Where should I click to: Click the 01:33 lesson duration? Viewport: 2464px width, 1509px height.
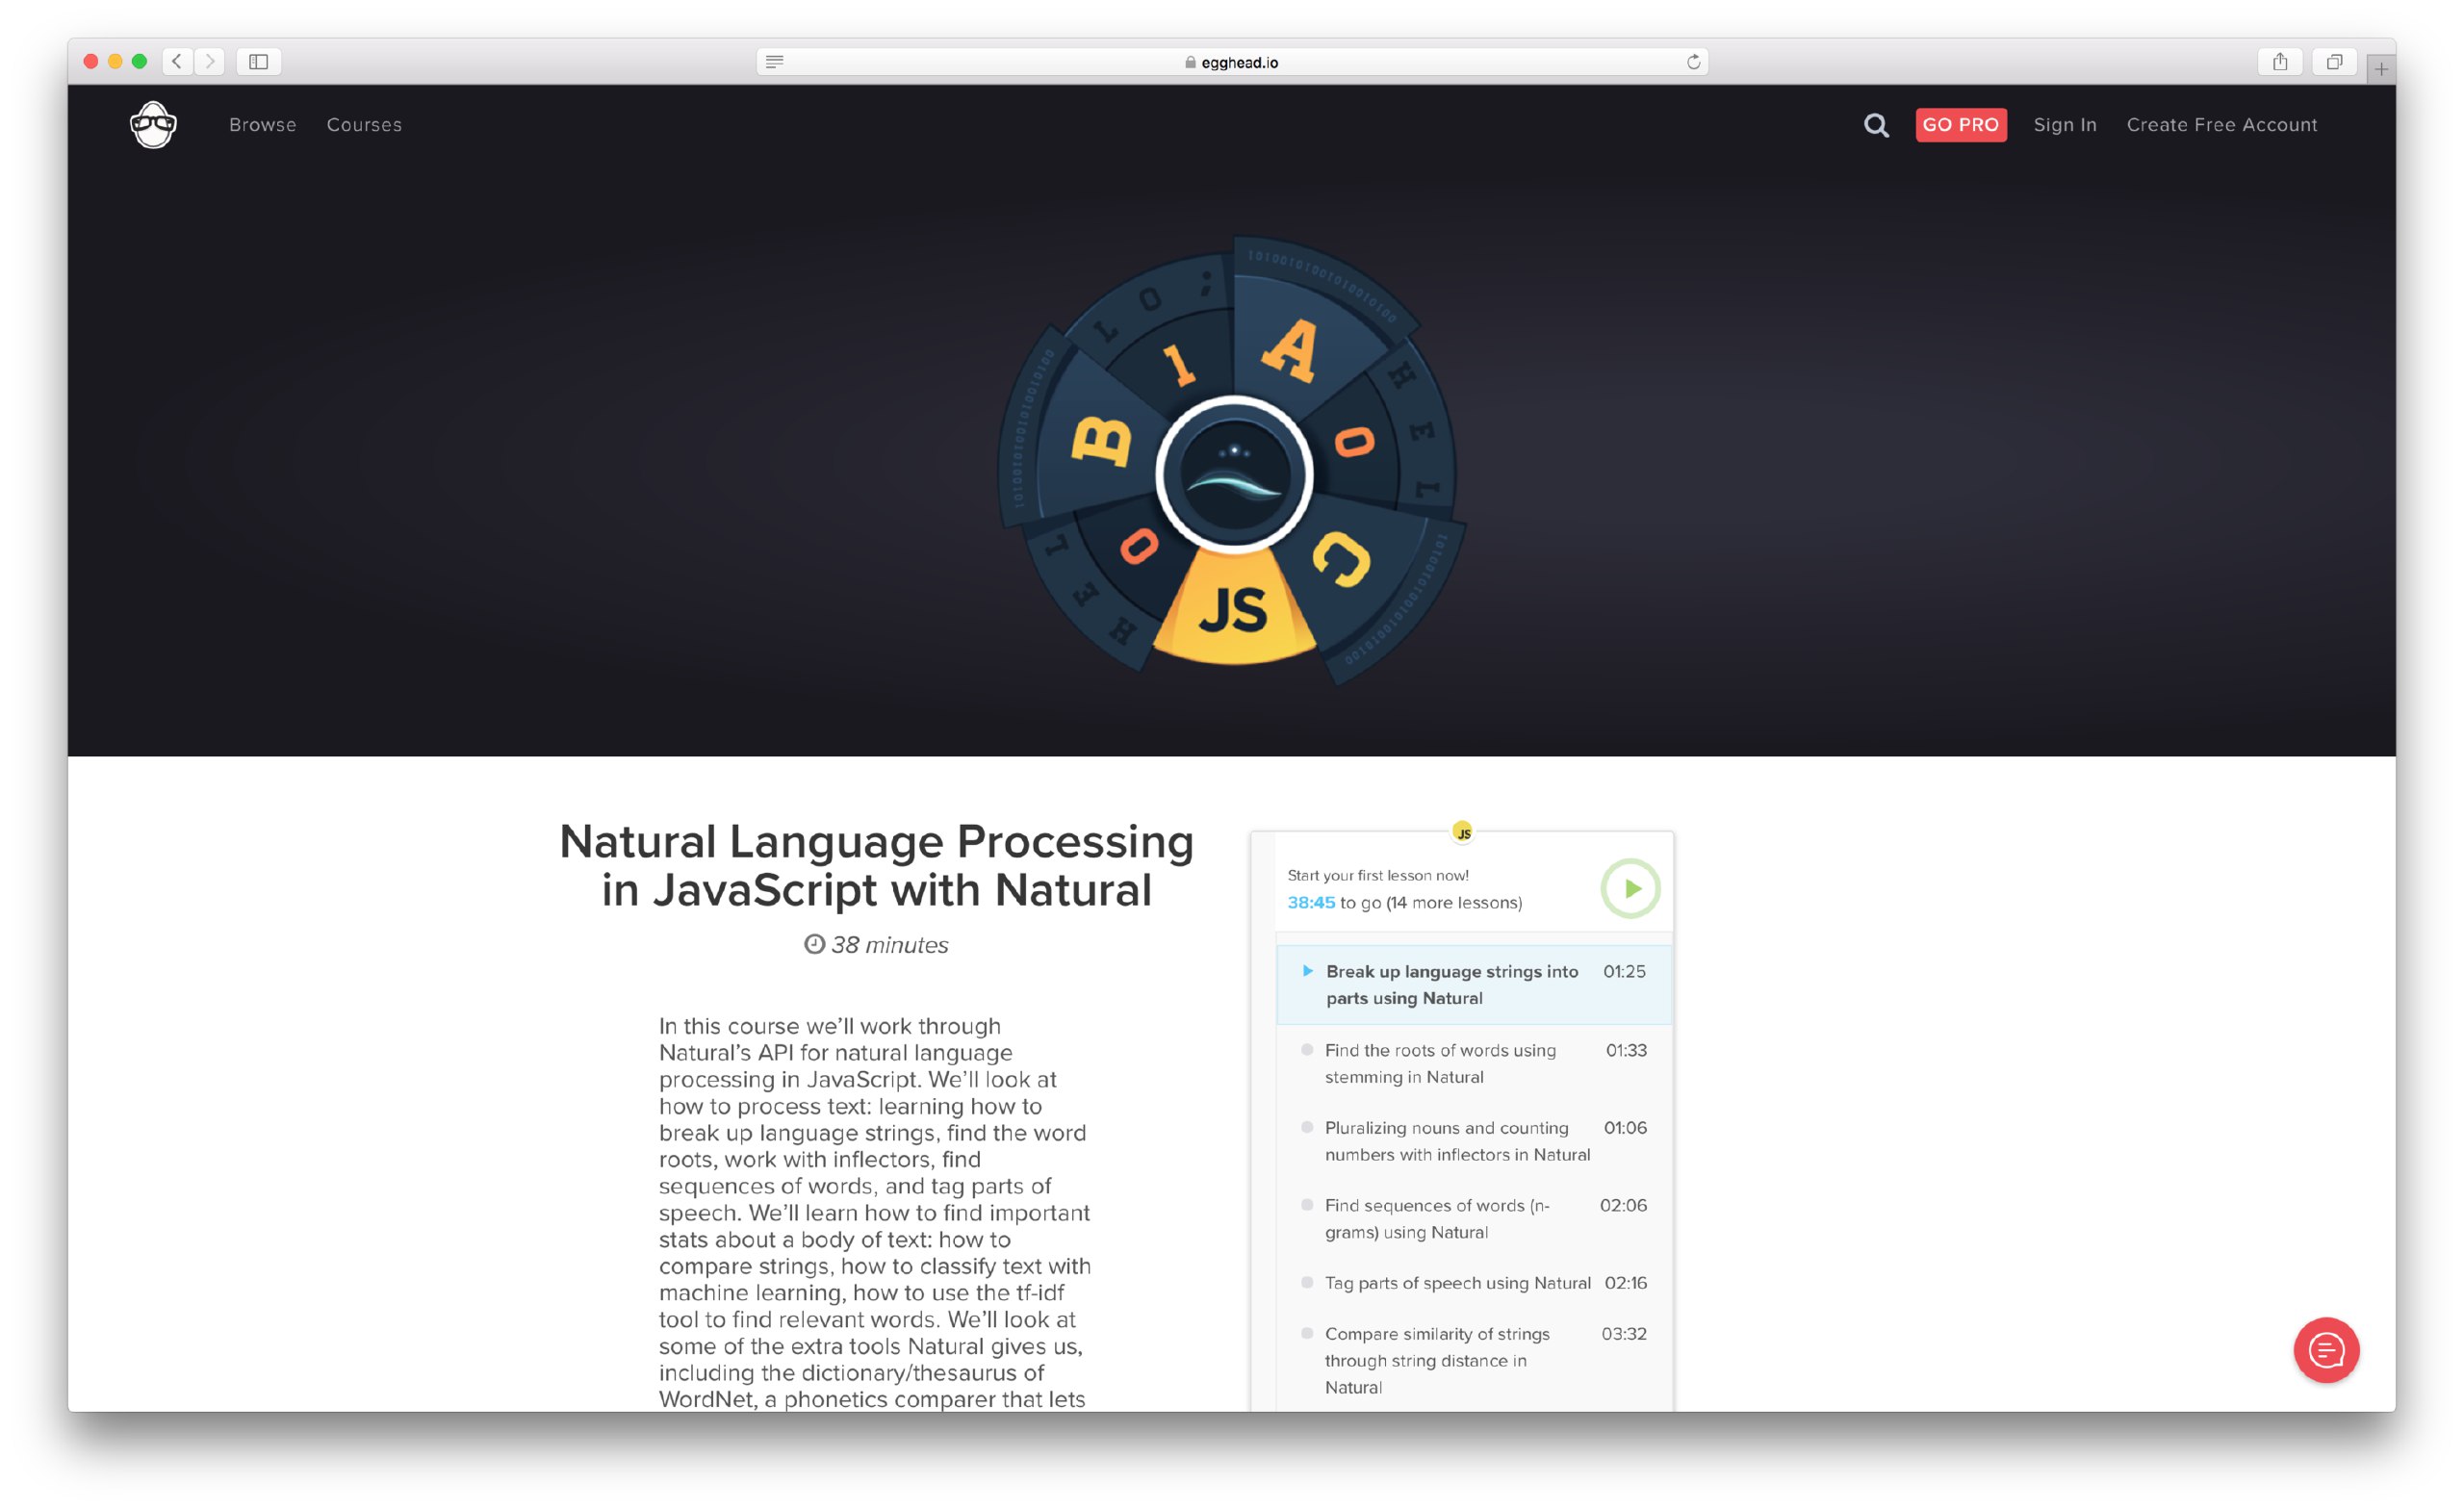pos(1626,1051)
